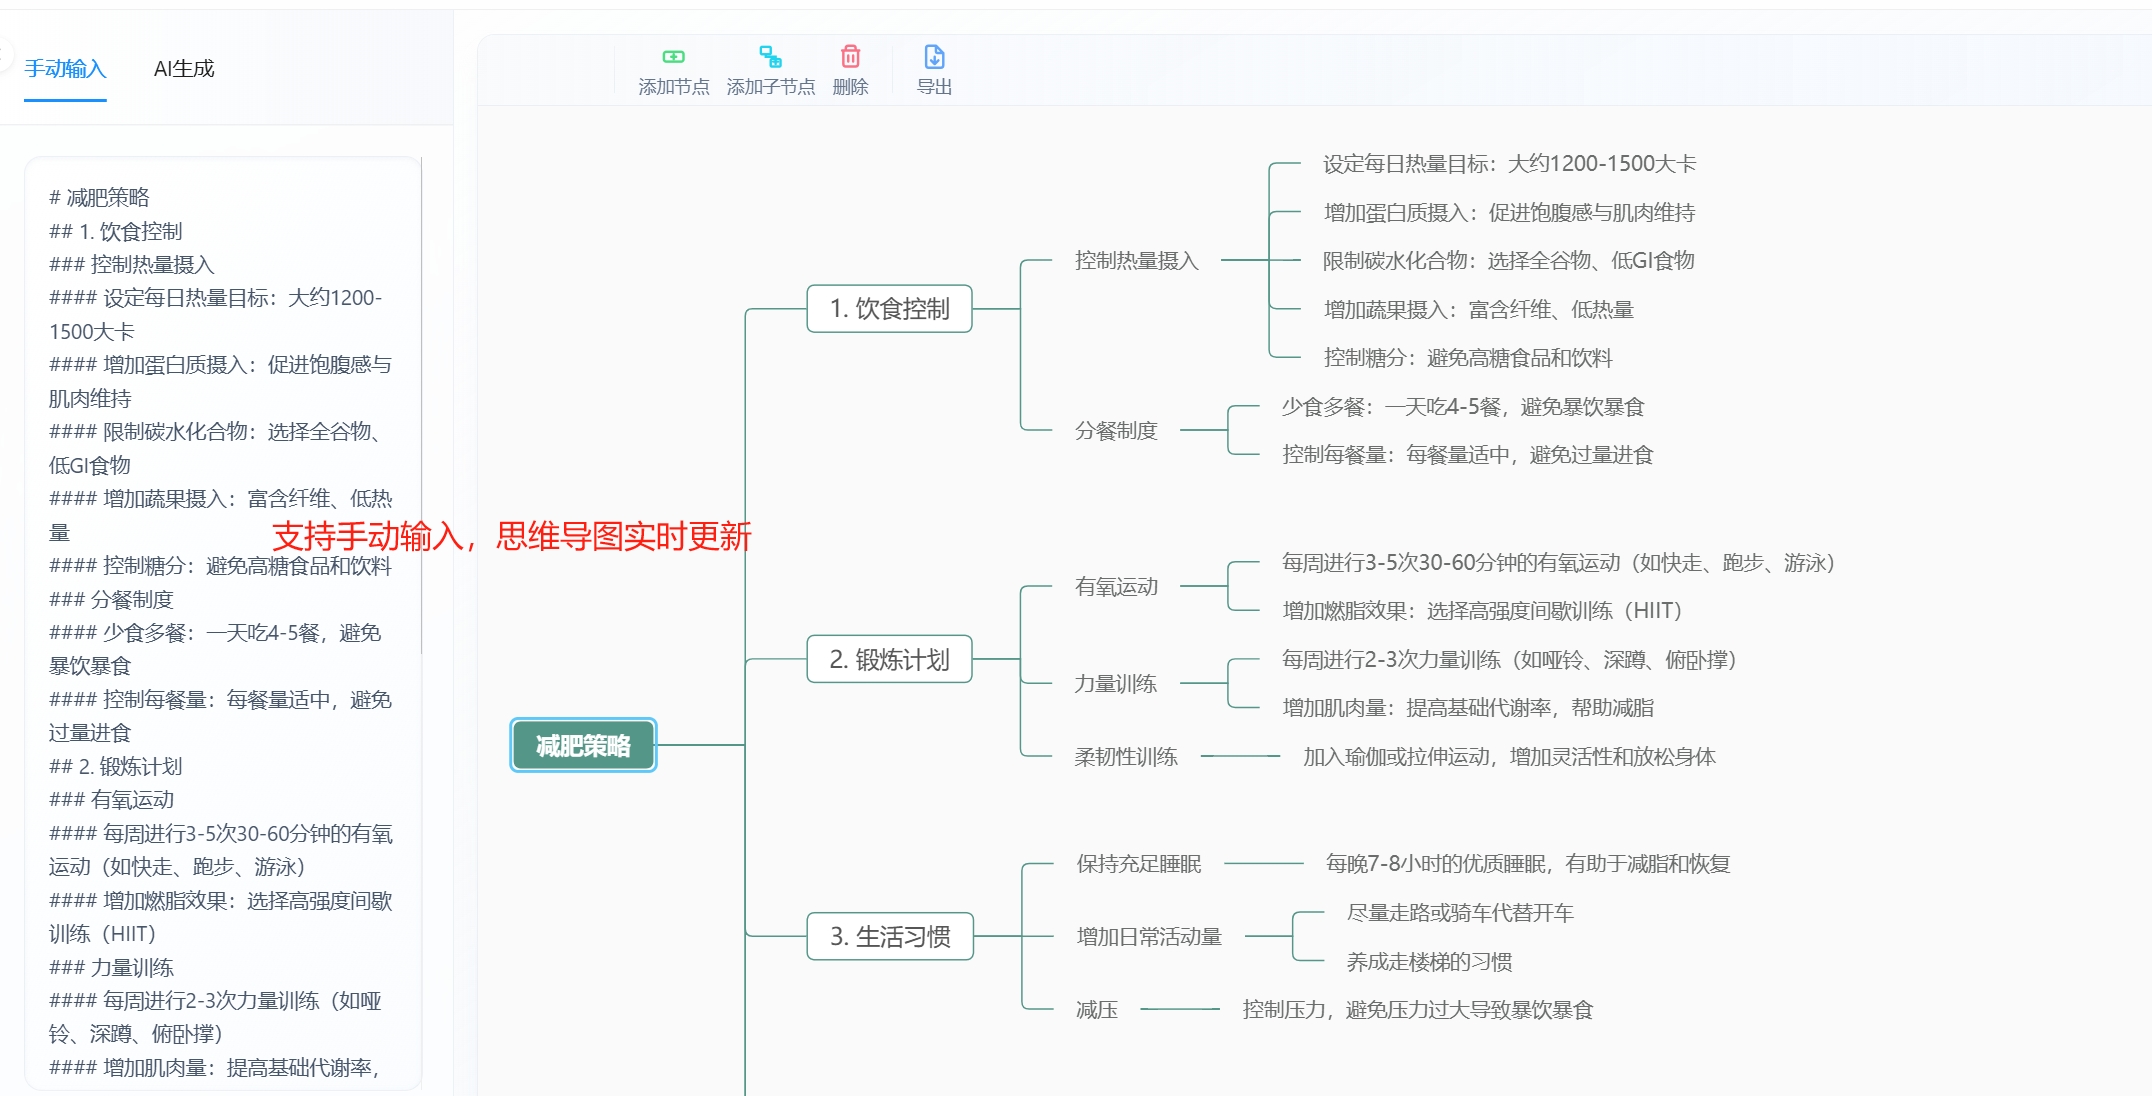2152x1096 pixels.
Task: Click node 尽量走路或骑车代替开车
Action: click(1460, 913)
